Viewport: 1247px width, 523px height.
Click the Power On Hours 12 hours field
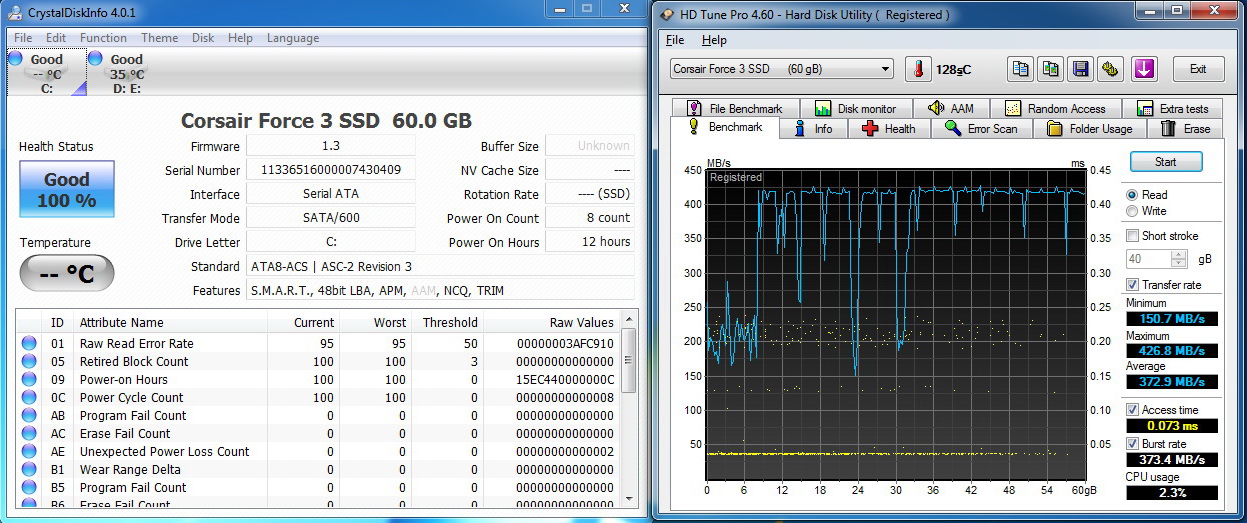[590, 242]
